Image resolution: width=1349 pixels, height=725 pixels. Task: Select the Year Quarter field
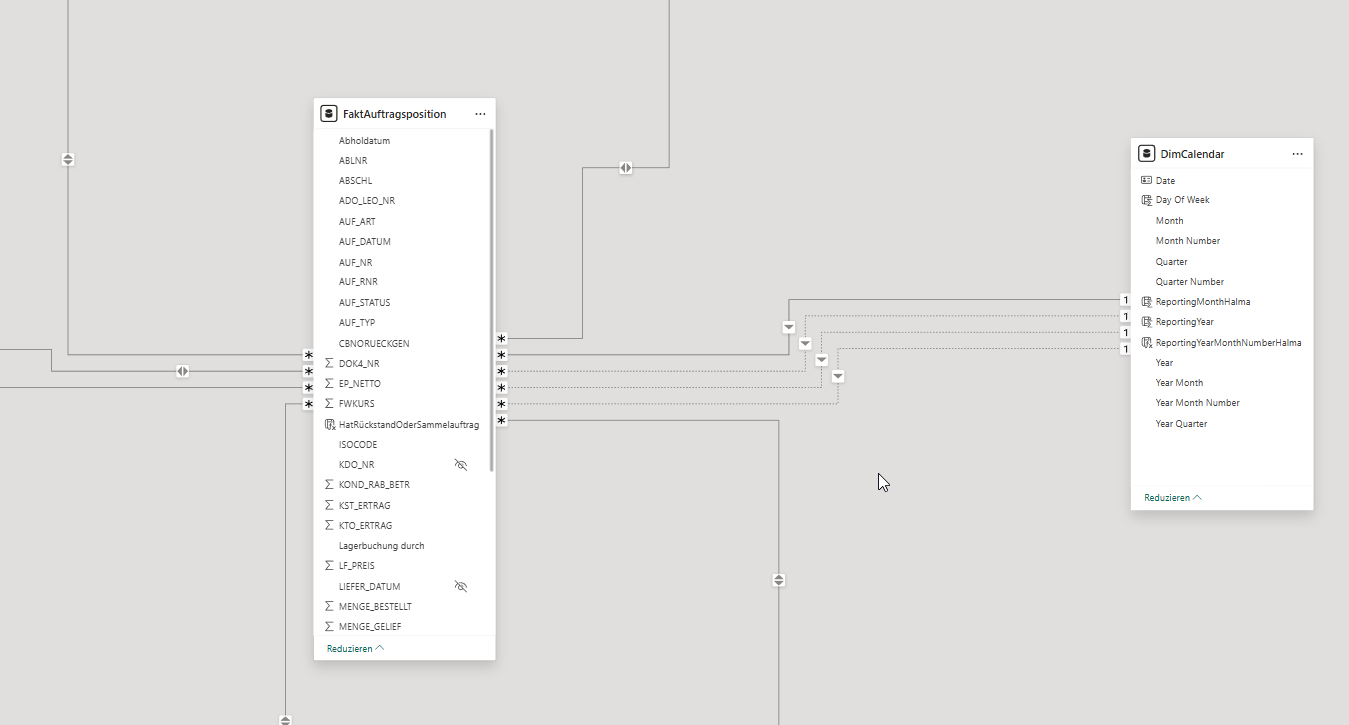(1182, 423)
